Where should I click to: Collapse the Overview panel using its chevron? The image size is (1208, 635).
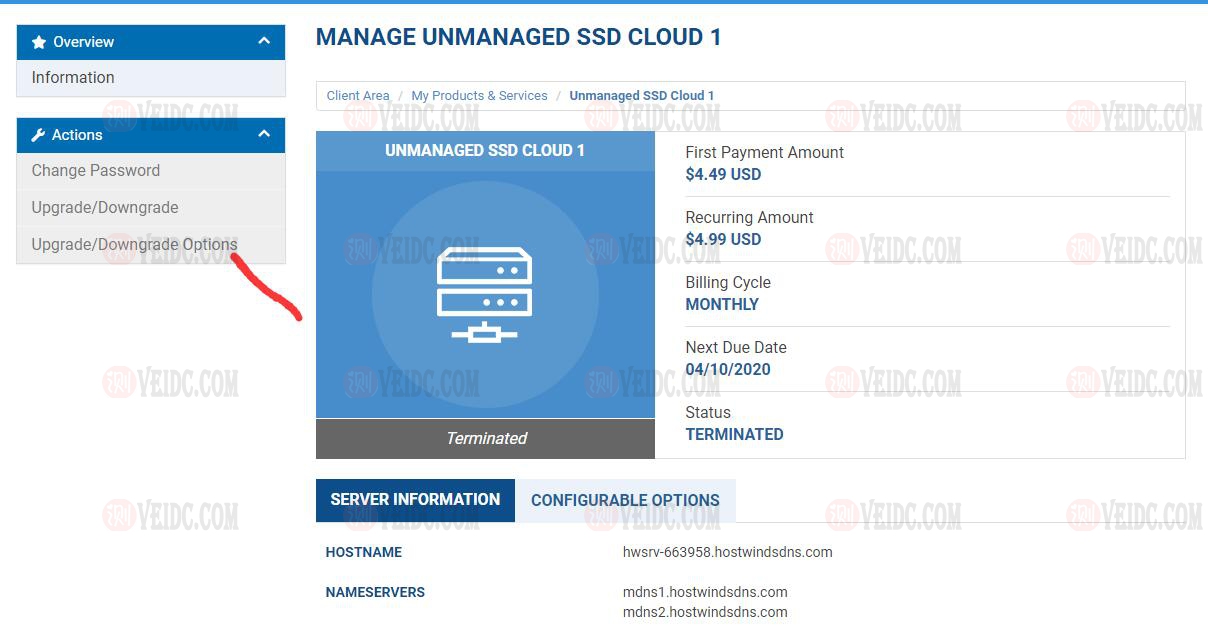[x=264, y=41]
